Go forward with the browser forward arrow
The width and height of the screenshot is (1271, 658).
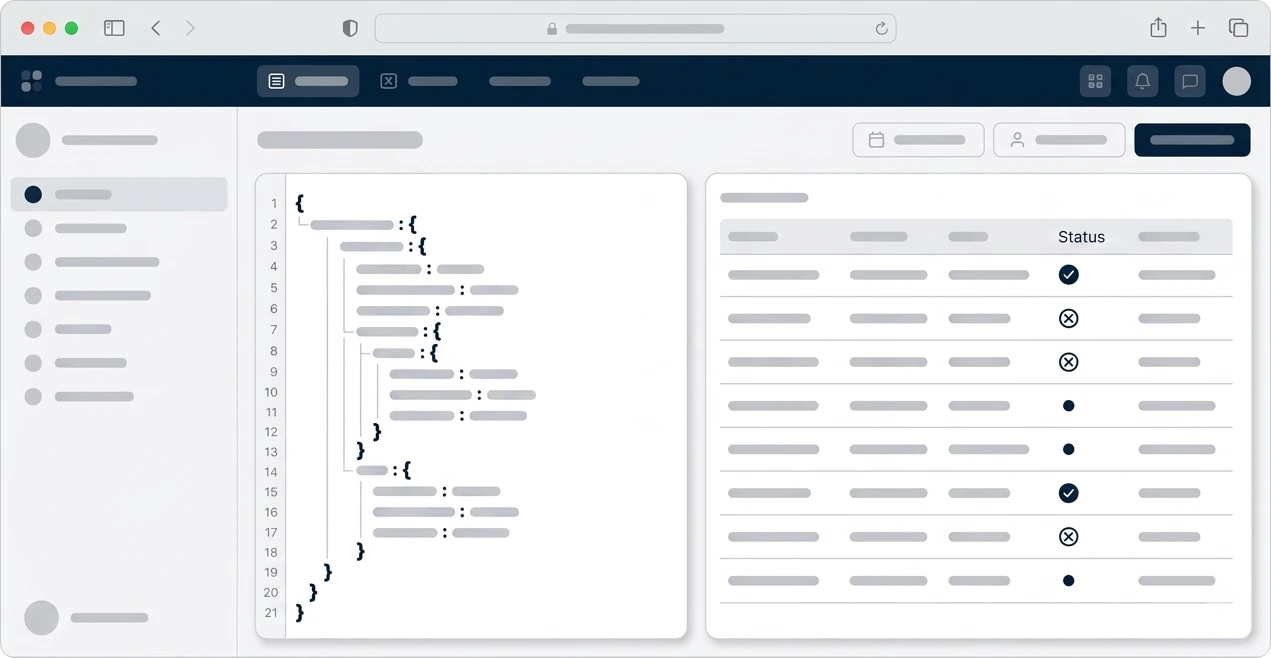(x=190, y=28)
